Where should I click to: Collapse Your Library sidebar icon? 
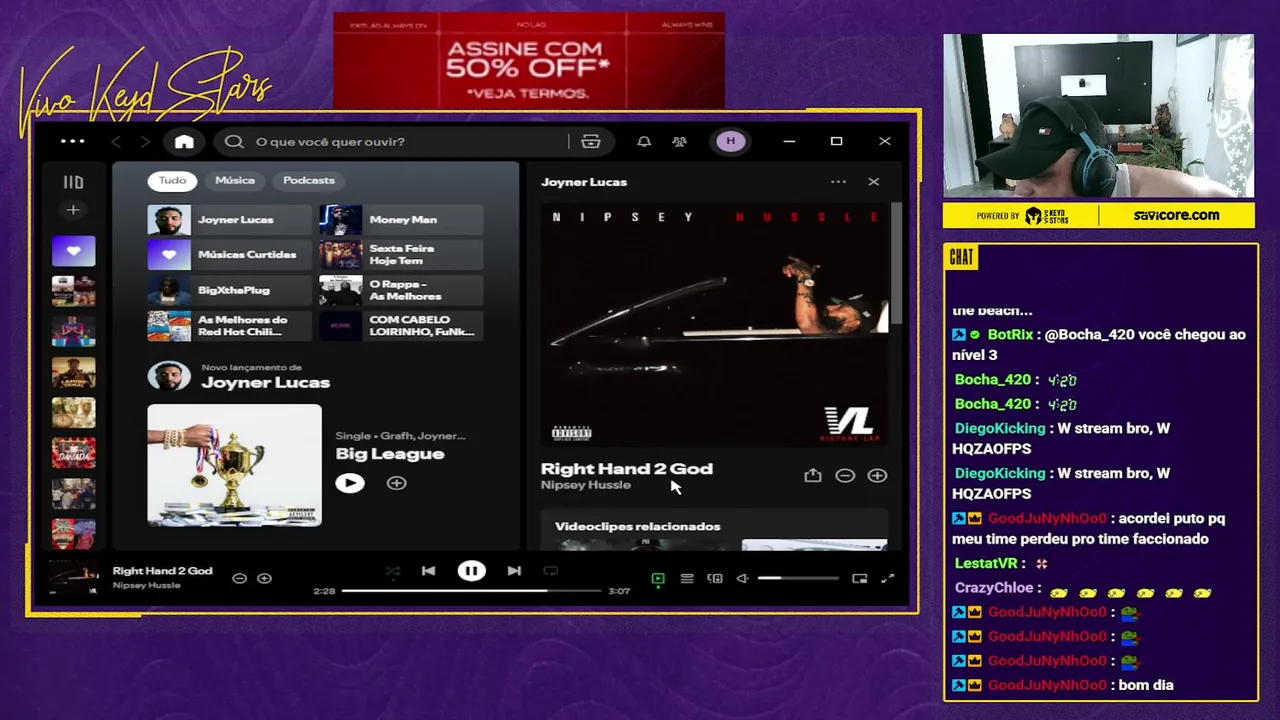click(x=73, y=182)
